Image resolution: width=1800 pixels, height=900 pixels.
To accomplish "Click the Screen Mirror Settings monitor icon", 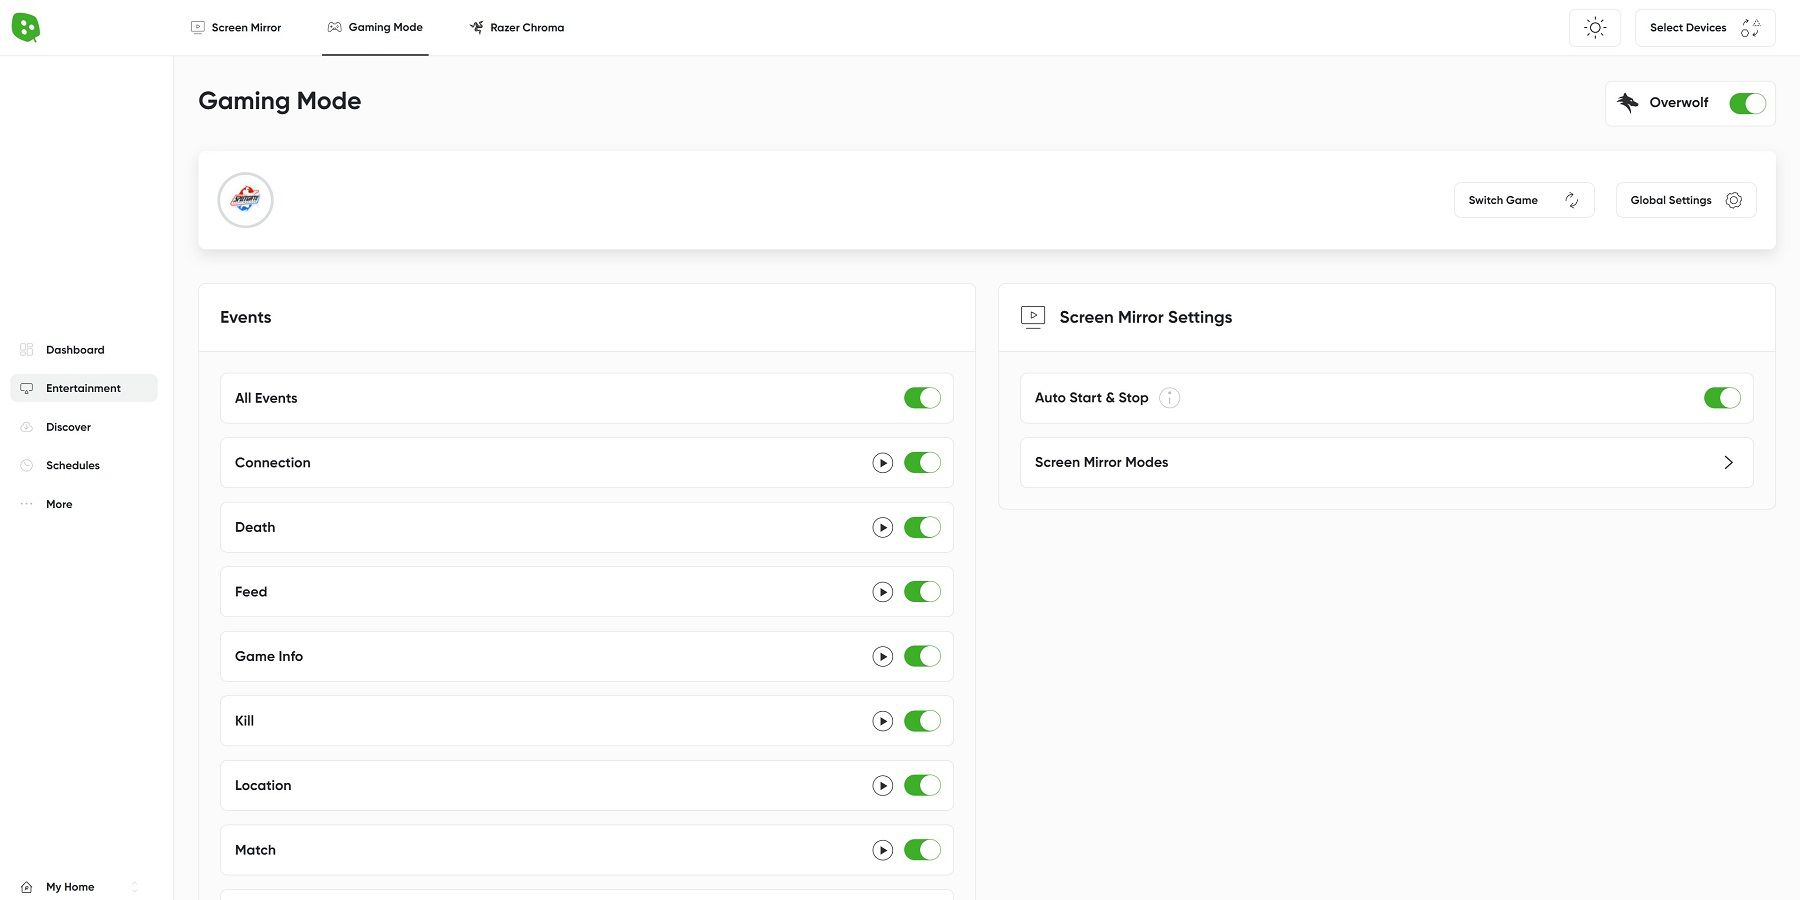I will click(1033, 317).
